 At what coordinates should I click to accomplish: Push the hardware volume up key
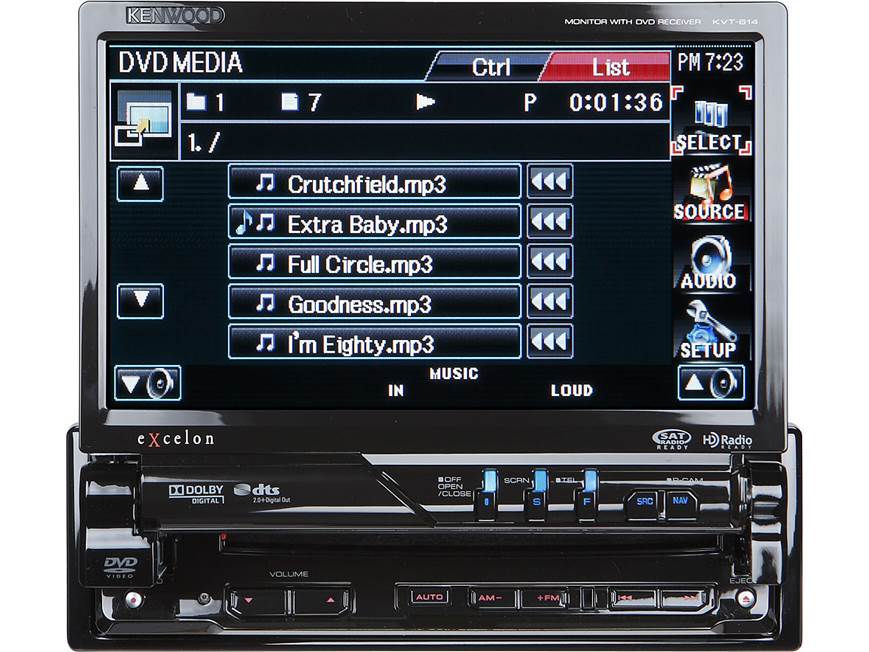[x=320, y=600]
